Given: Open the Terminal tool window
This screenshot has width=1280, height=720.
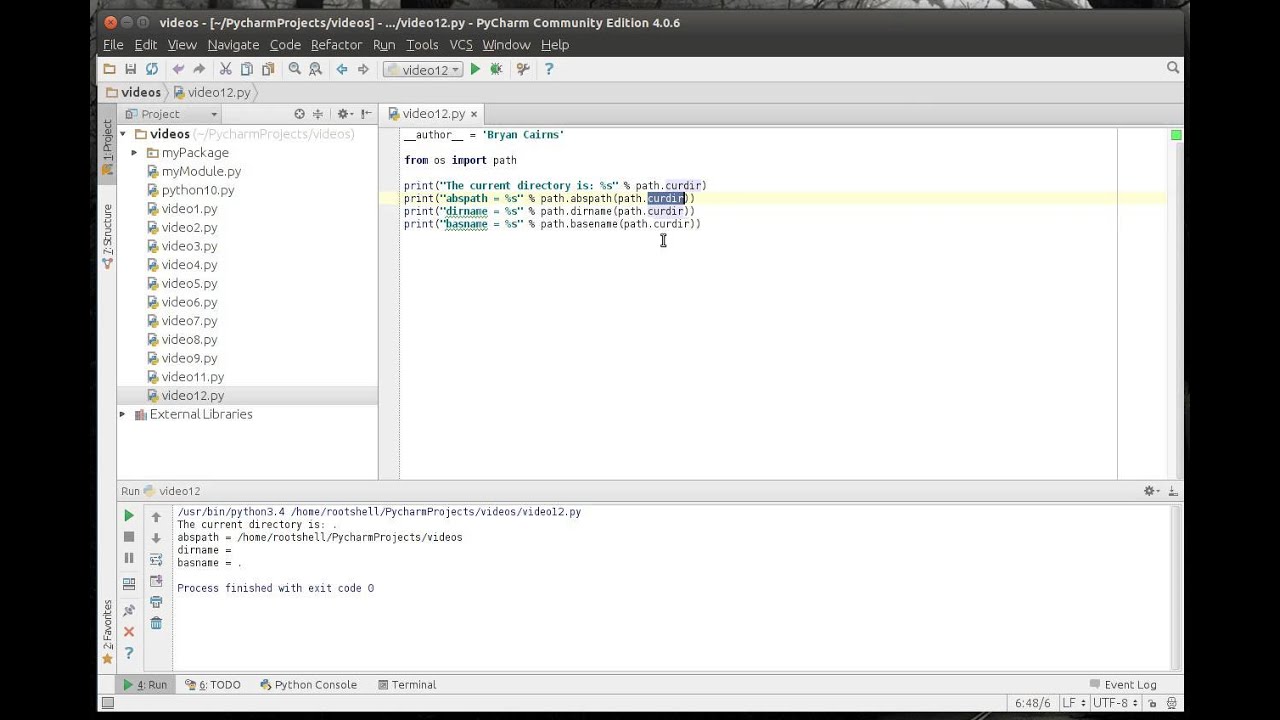Looking at the screenshot, I should click(x=407, y=685).
